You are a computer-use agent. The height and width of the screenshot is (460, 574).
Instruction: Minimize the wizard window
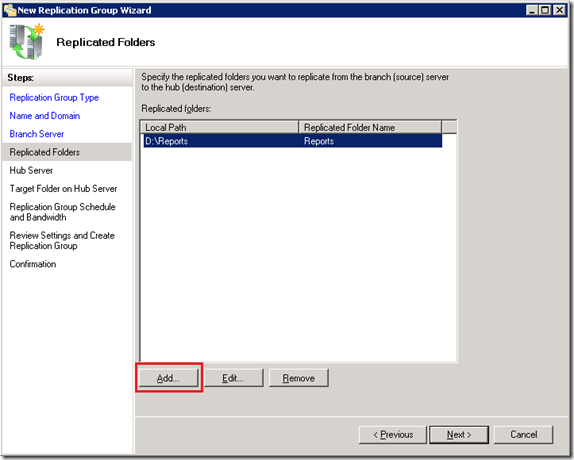[x=532, y=10]
